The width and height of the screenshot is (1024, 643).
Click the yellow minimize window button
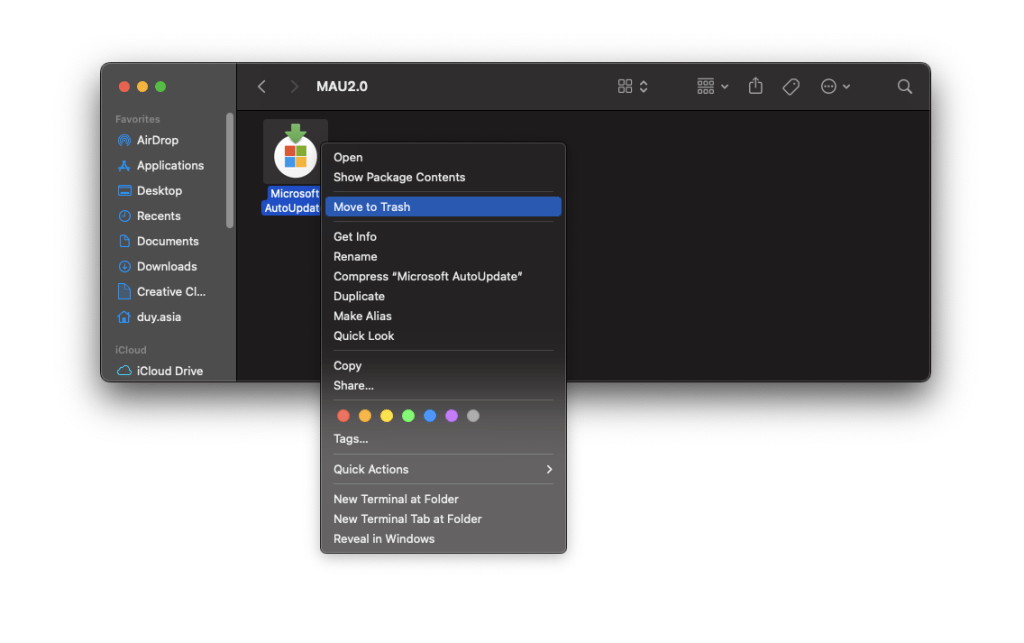pyautogui.click(x=142, y=86)
